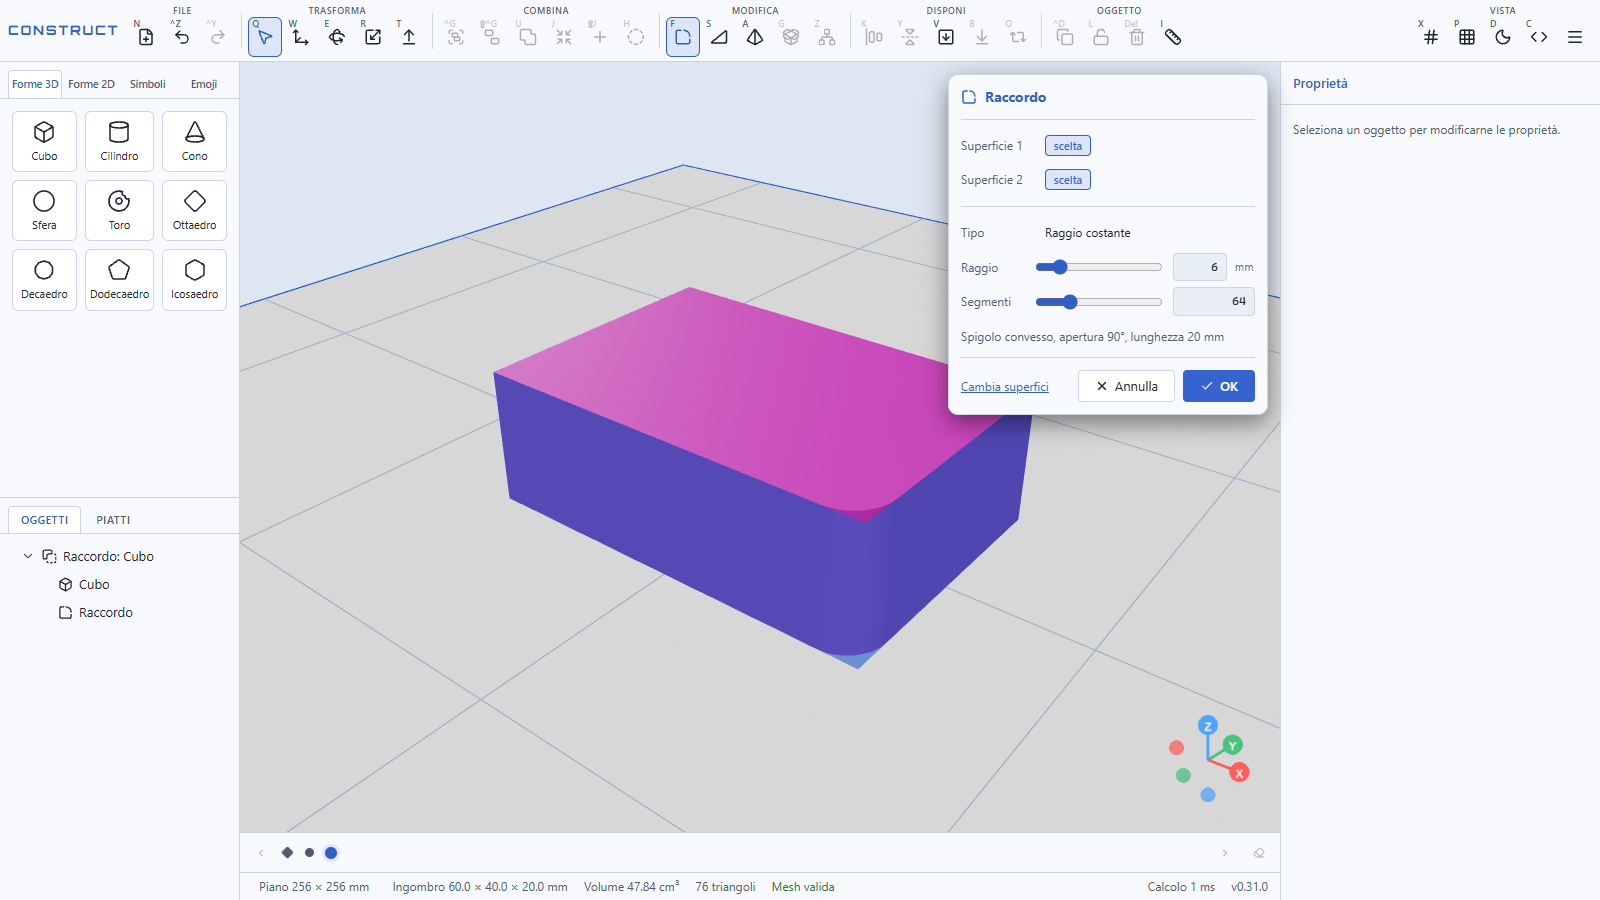Click the Raggio value field
This screenshot has width=1600, height=900.
(x=1199, y=267)
